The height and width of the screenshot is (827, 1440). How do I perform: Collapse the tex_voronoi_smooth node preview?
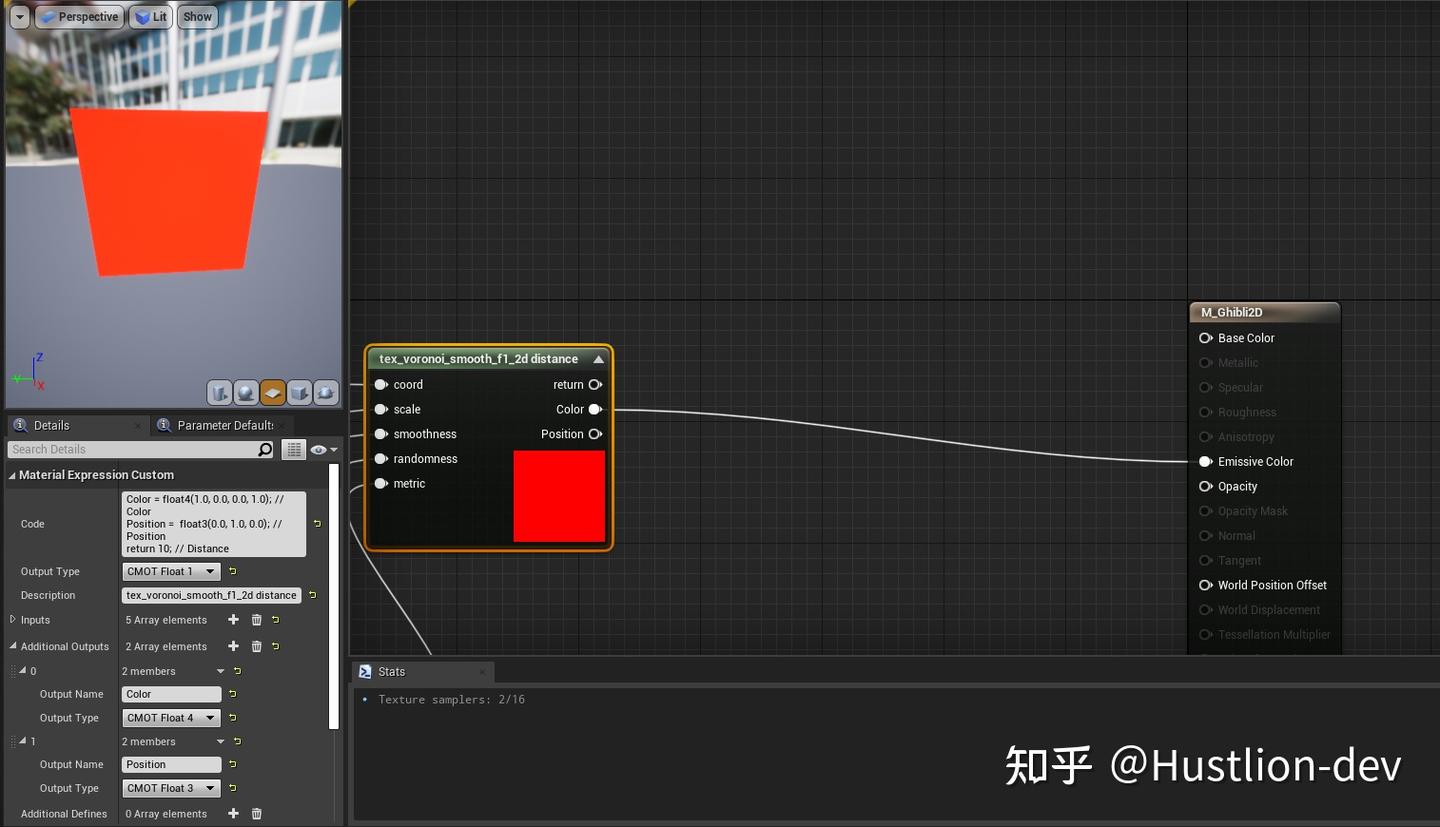(598, 358)
